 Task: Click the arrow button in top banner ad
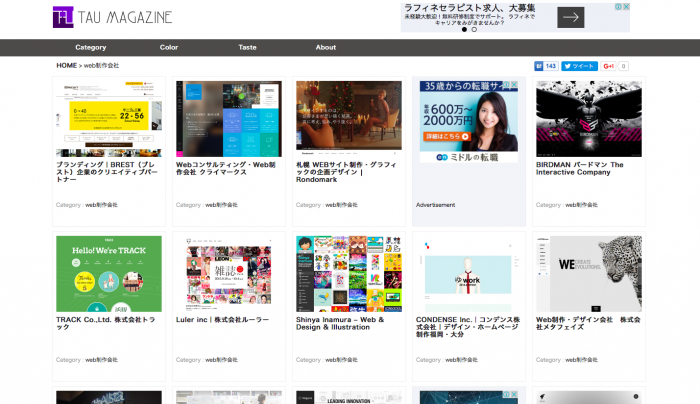click(571, 17)
